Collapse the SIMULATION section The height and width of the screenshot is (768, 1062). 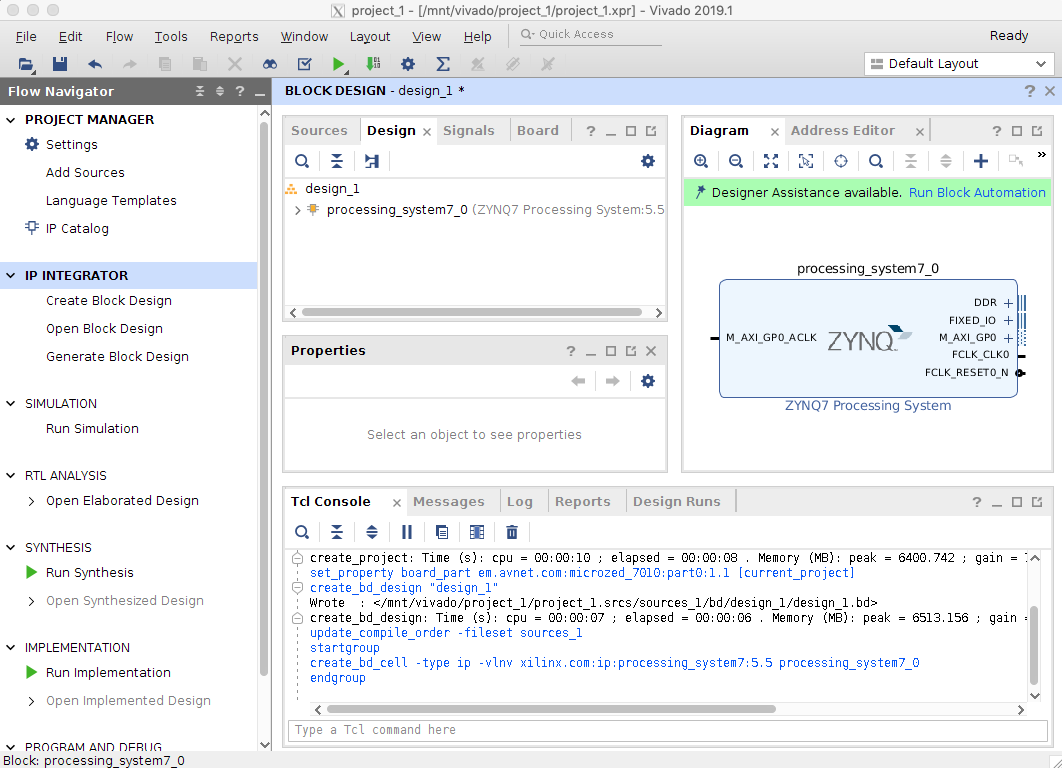click(x=11, y=404)
